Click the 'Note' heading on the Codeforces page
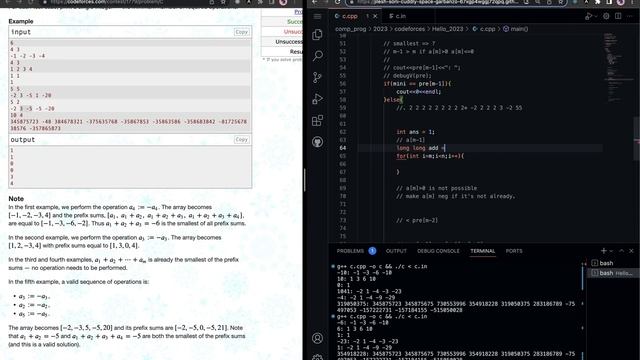 click(x=16, y=199)
